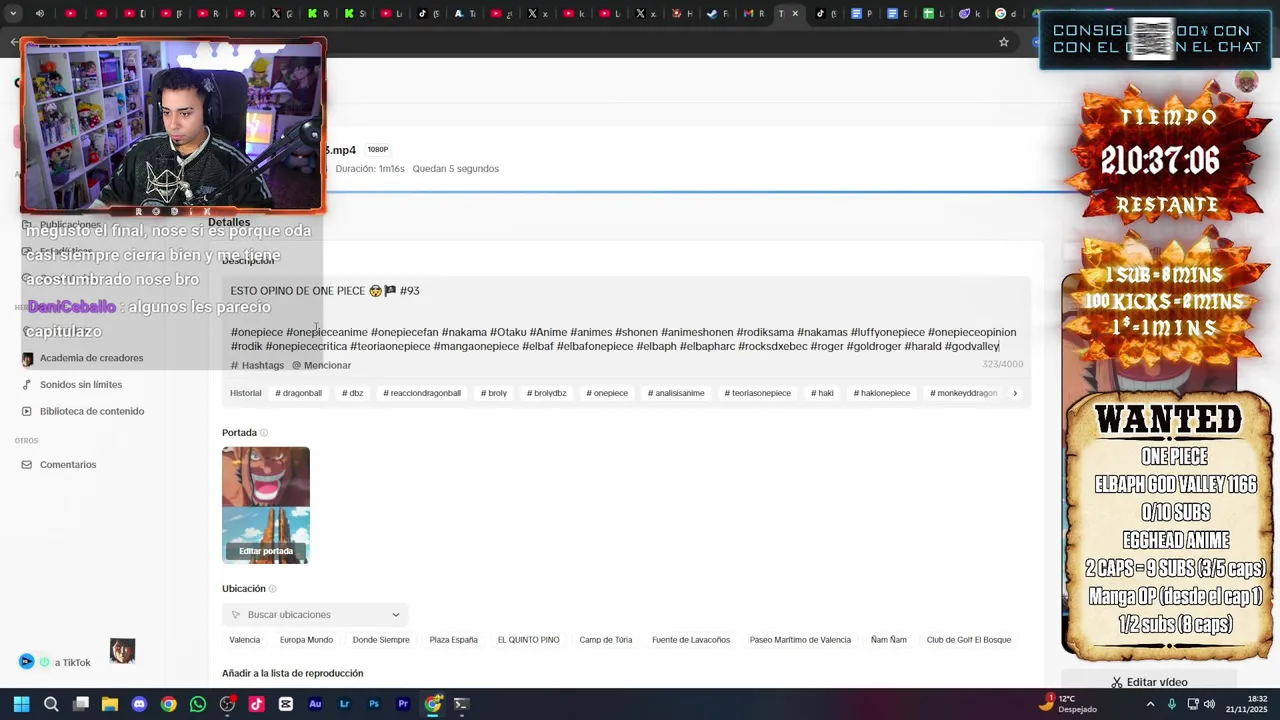Launch Adobe Lightroom from the taskbar
Screen dimensions: 1280x720
point(344,704)
